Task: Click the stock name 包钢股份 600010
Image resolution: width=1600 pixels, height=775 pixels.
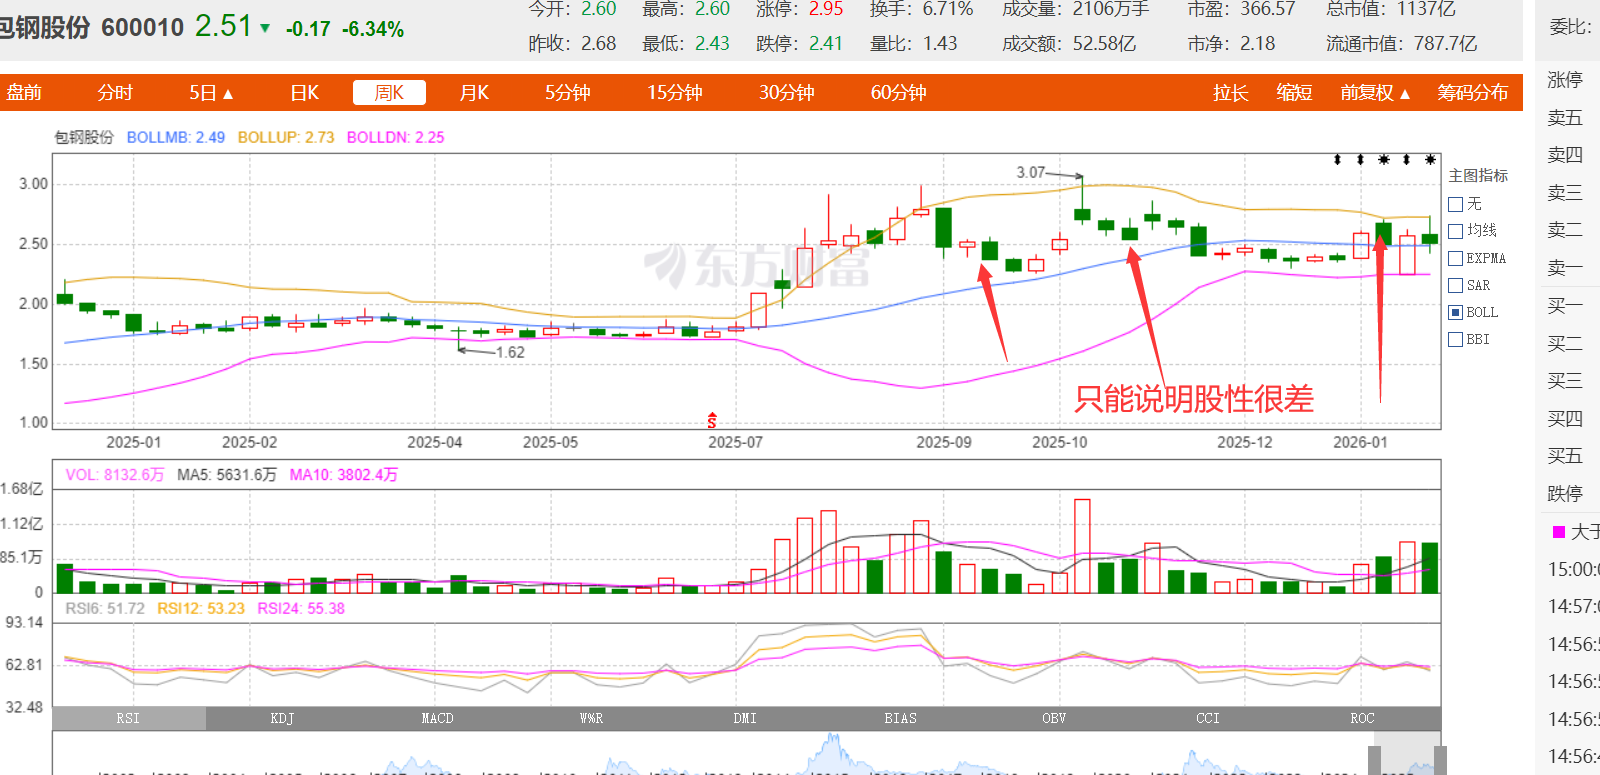Action: 91,27
